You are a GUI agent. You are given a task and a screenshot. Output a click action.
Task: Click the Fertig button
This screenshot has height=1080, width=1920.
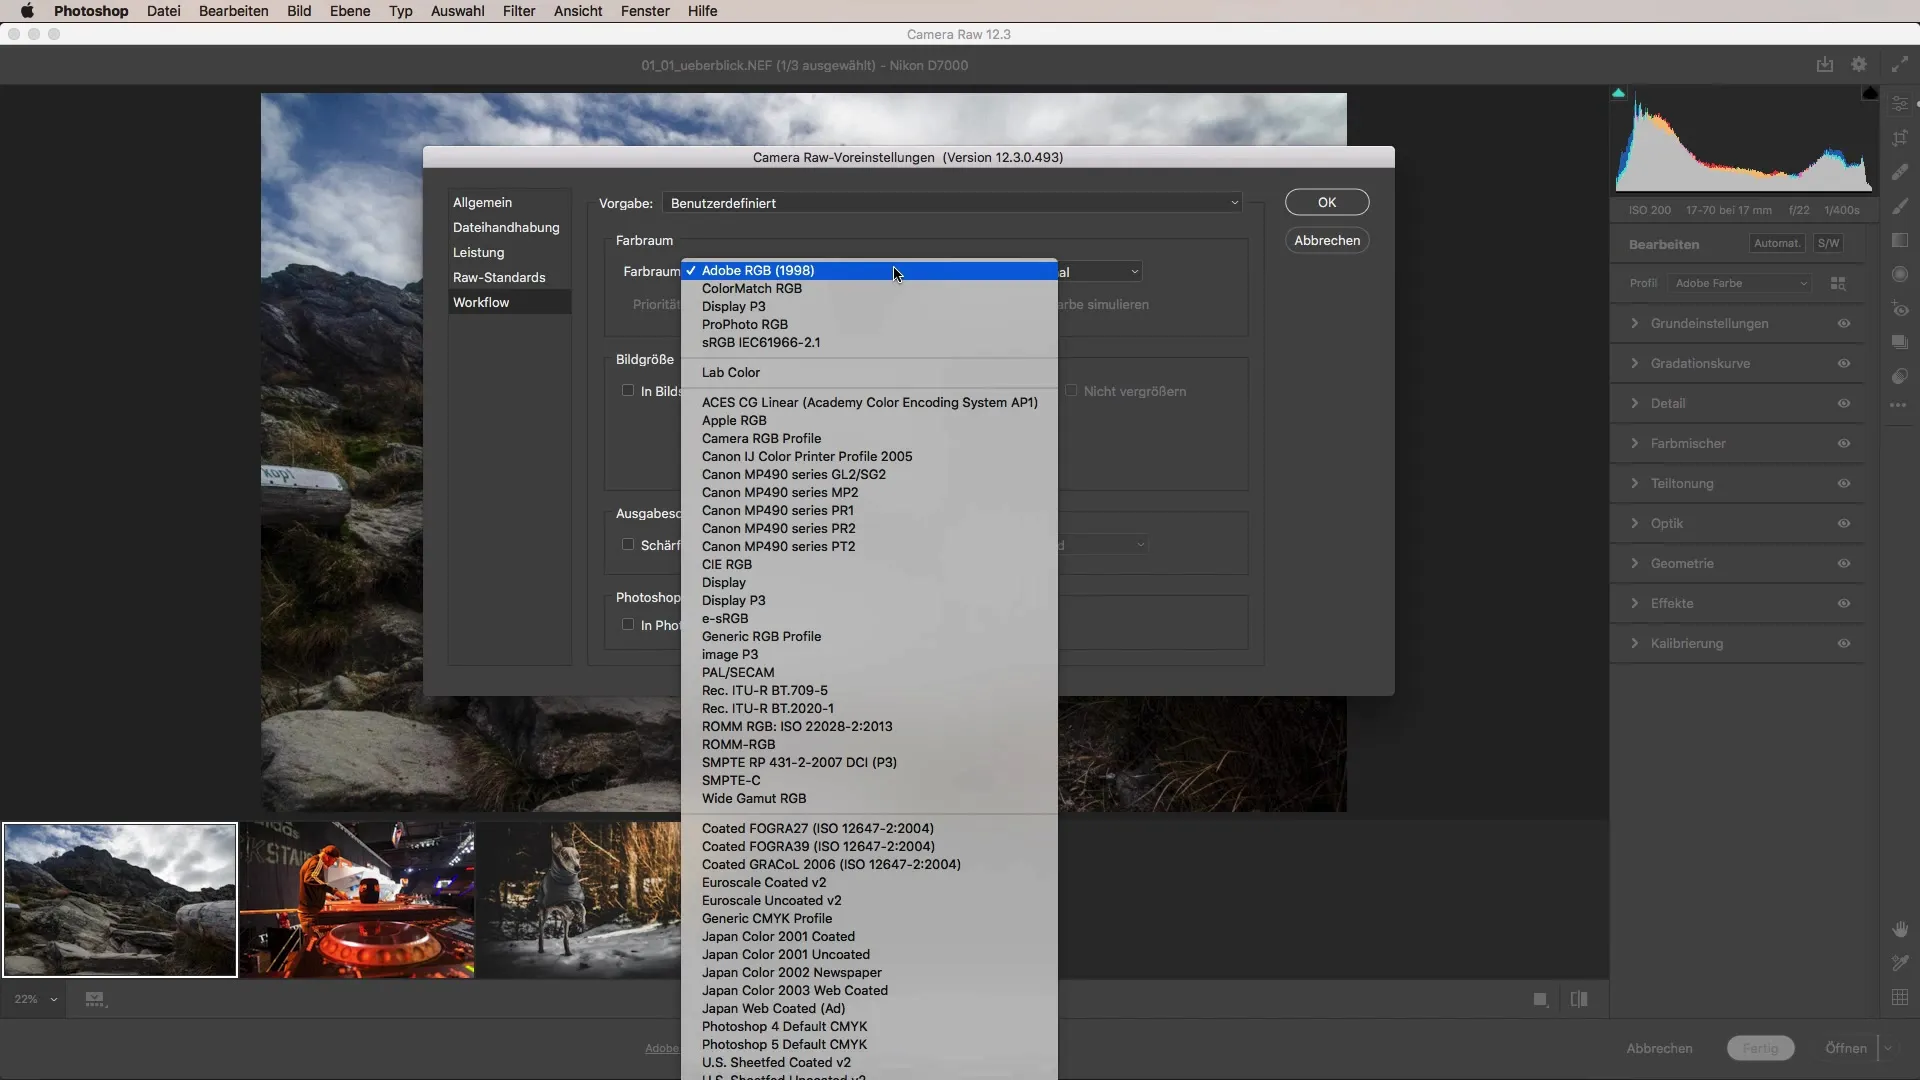(x=1761, y=1048)
